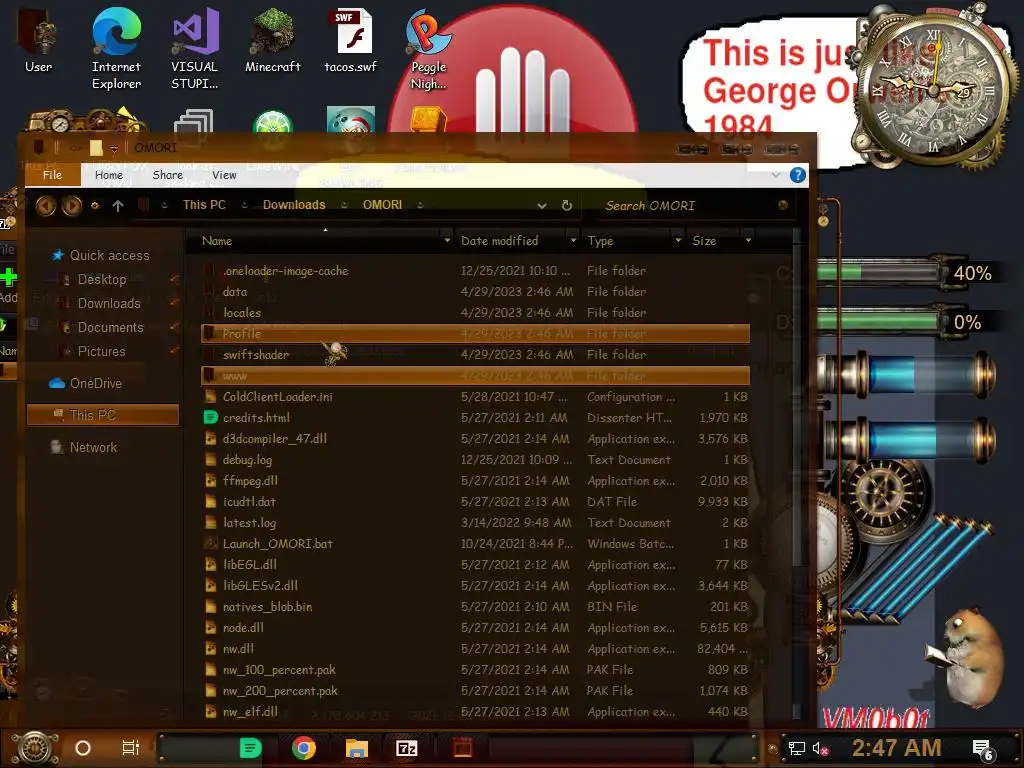Open green Dissenter app on taskbar
The image size is (1024, 768).
coord(250,748)
